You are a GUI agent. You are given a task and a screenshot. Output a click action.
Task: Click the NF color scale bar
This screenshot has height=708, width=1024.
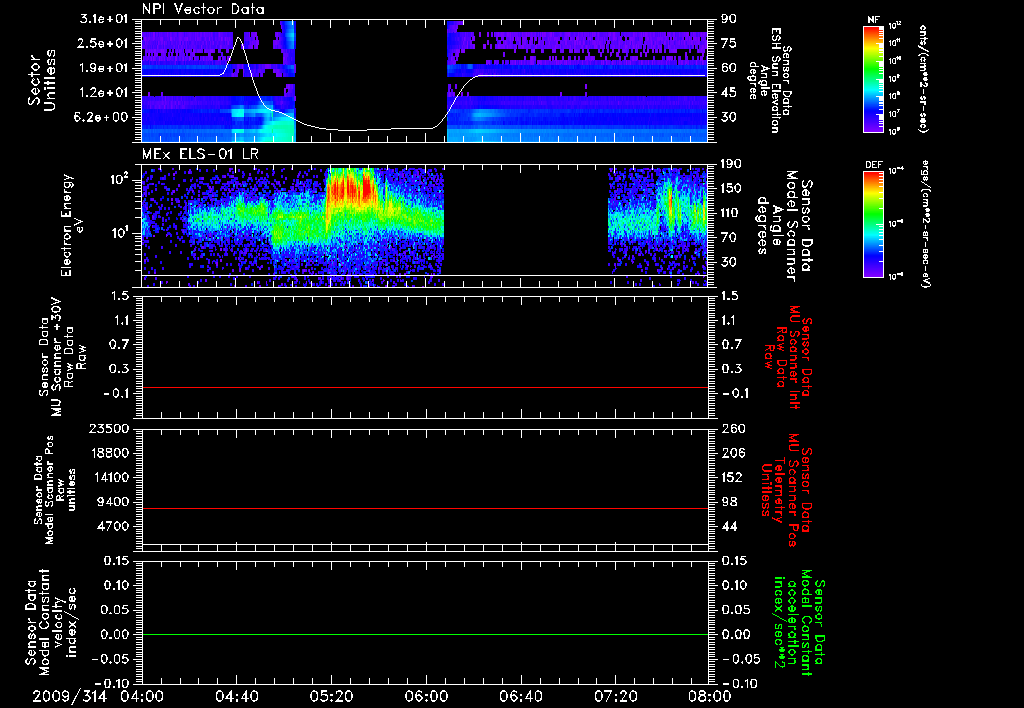pos(873,78)
